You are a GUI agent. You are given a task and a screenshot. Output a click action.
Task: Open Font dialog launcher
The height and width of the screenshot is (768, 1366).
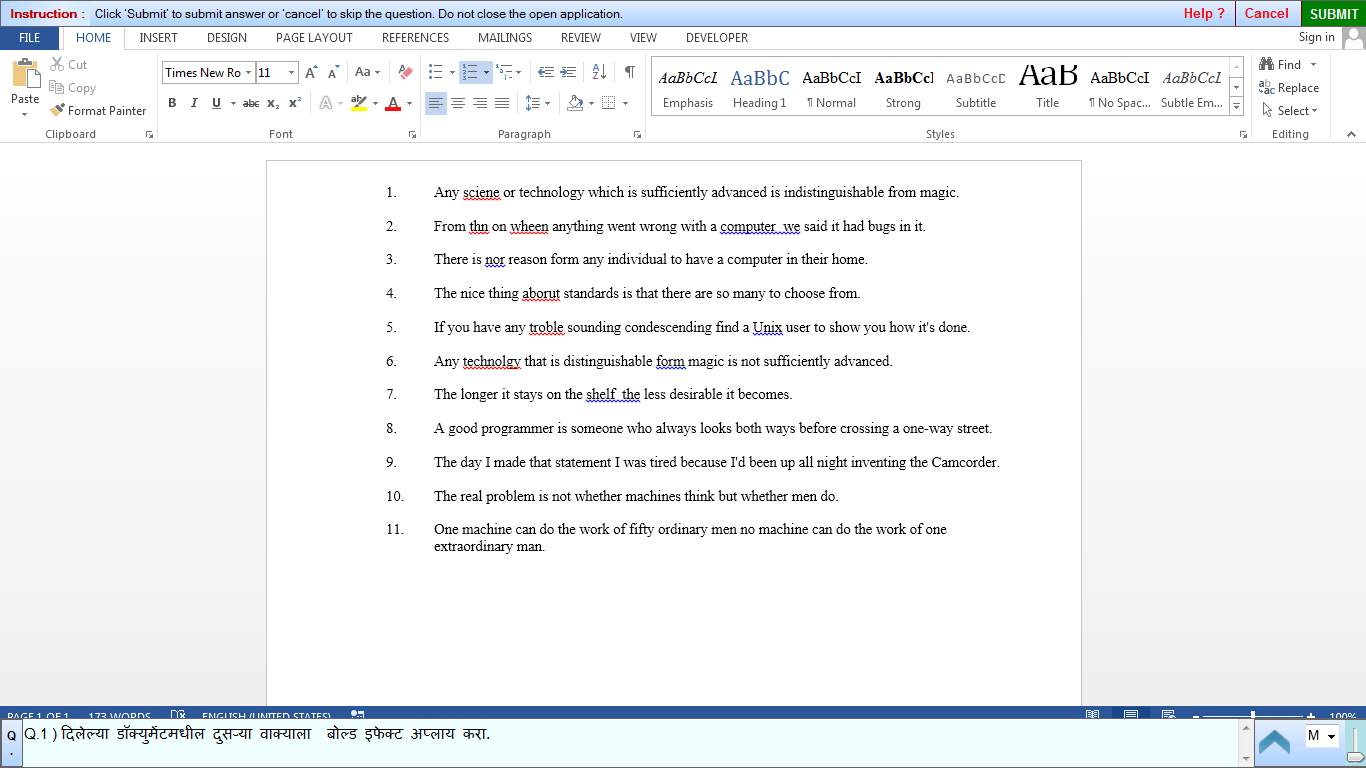tap(411, 134)
